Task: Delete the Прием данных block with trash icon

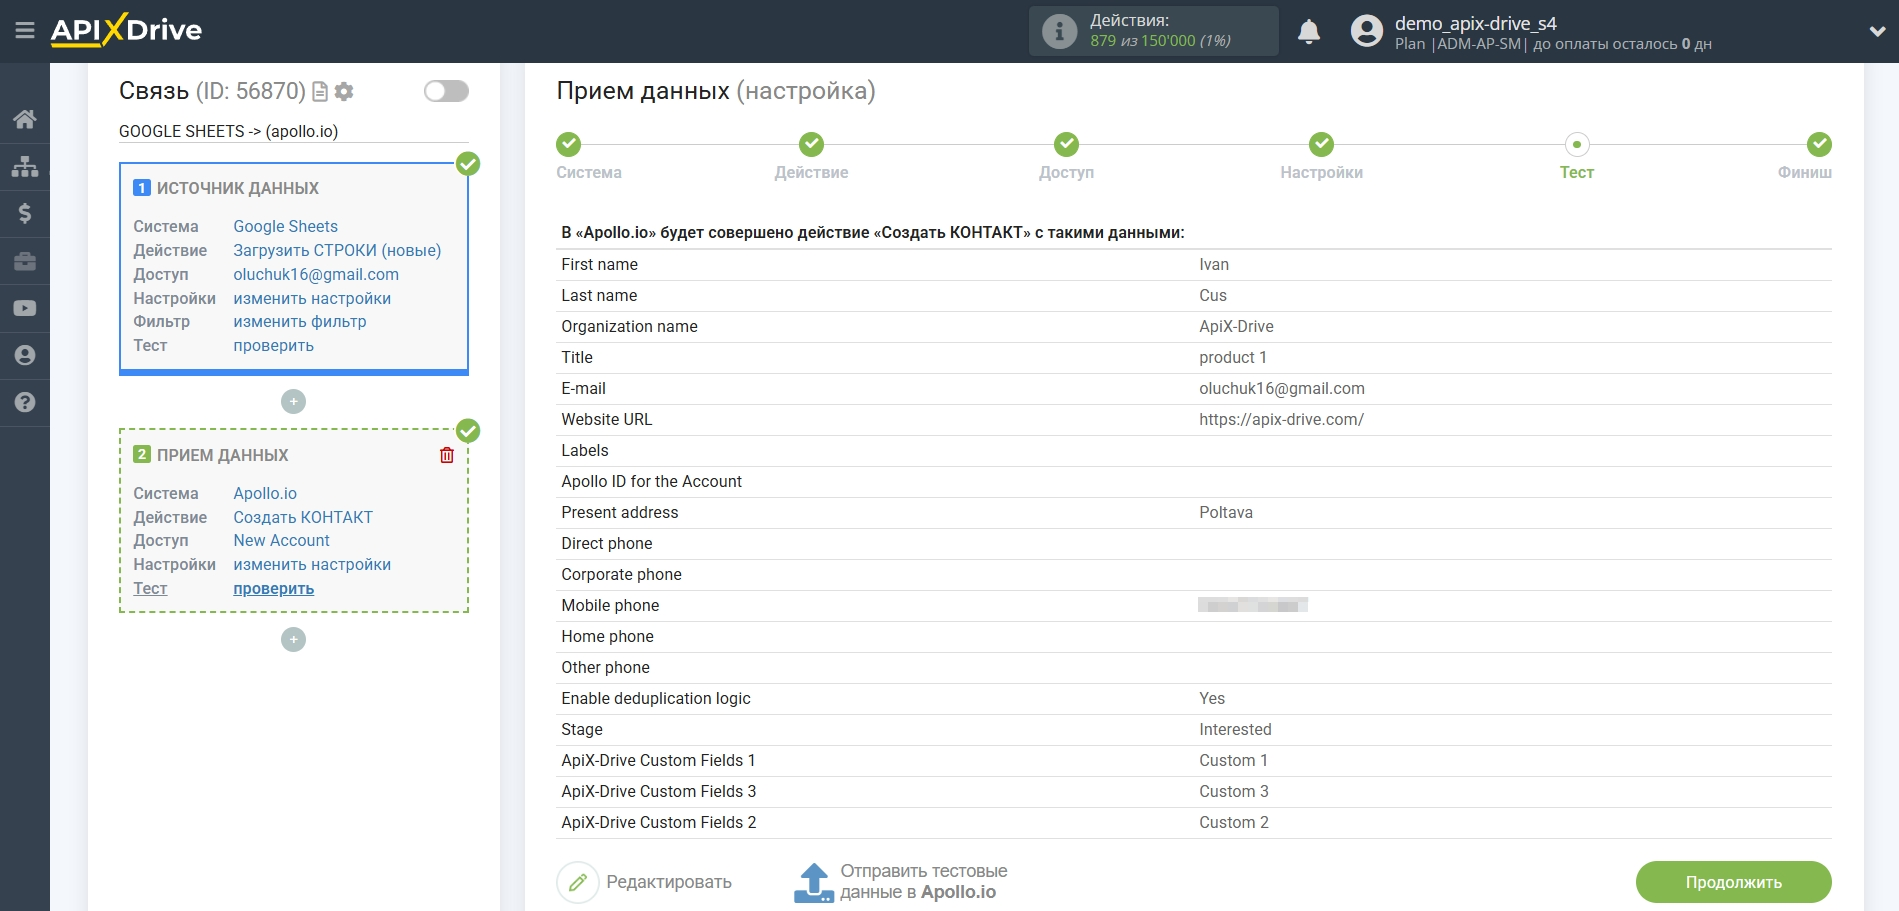Action: (447, 454)
